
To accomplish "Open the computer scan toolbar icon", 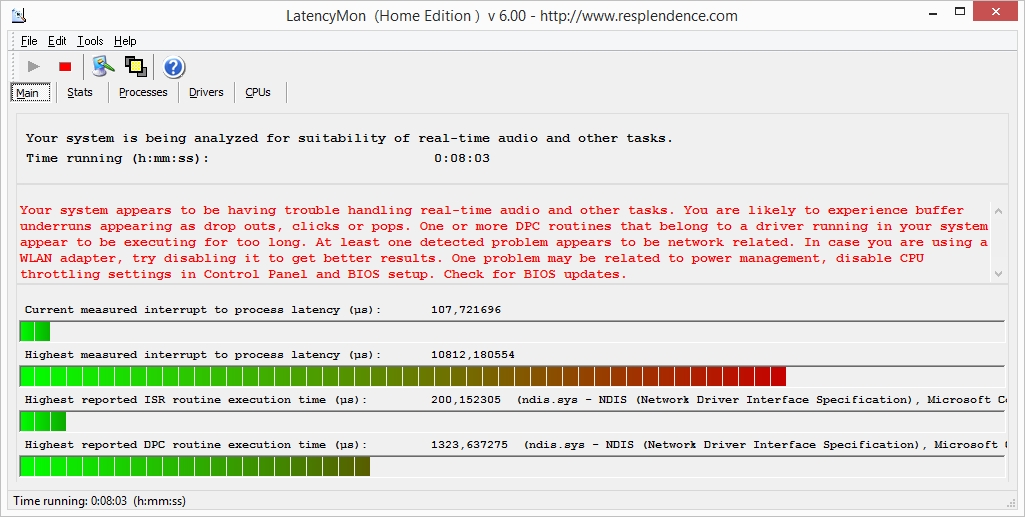I will [x=103, y=66].
